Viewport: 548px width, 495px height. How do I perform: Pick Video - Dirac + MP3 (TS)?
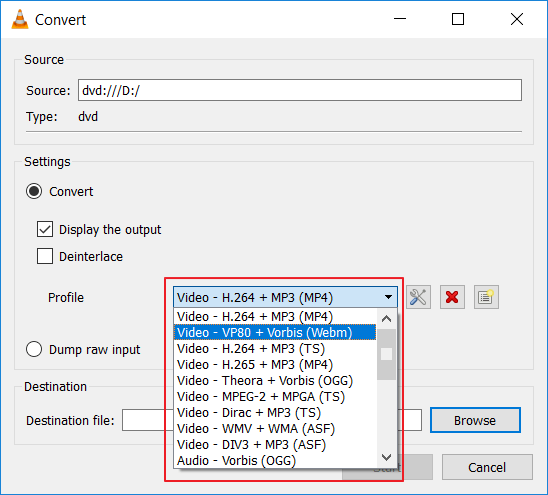pyautogui.click(x=275, y=413)
